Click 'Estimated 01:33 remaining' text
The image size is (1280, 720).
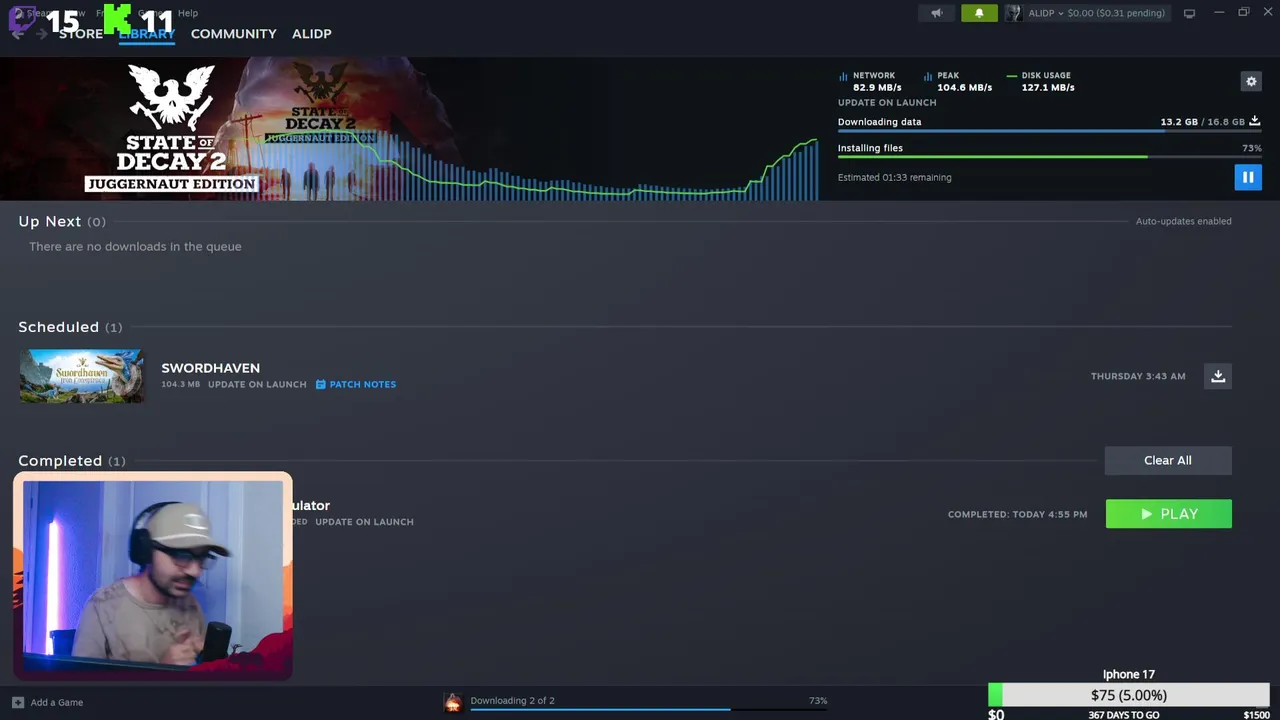894,177
